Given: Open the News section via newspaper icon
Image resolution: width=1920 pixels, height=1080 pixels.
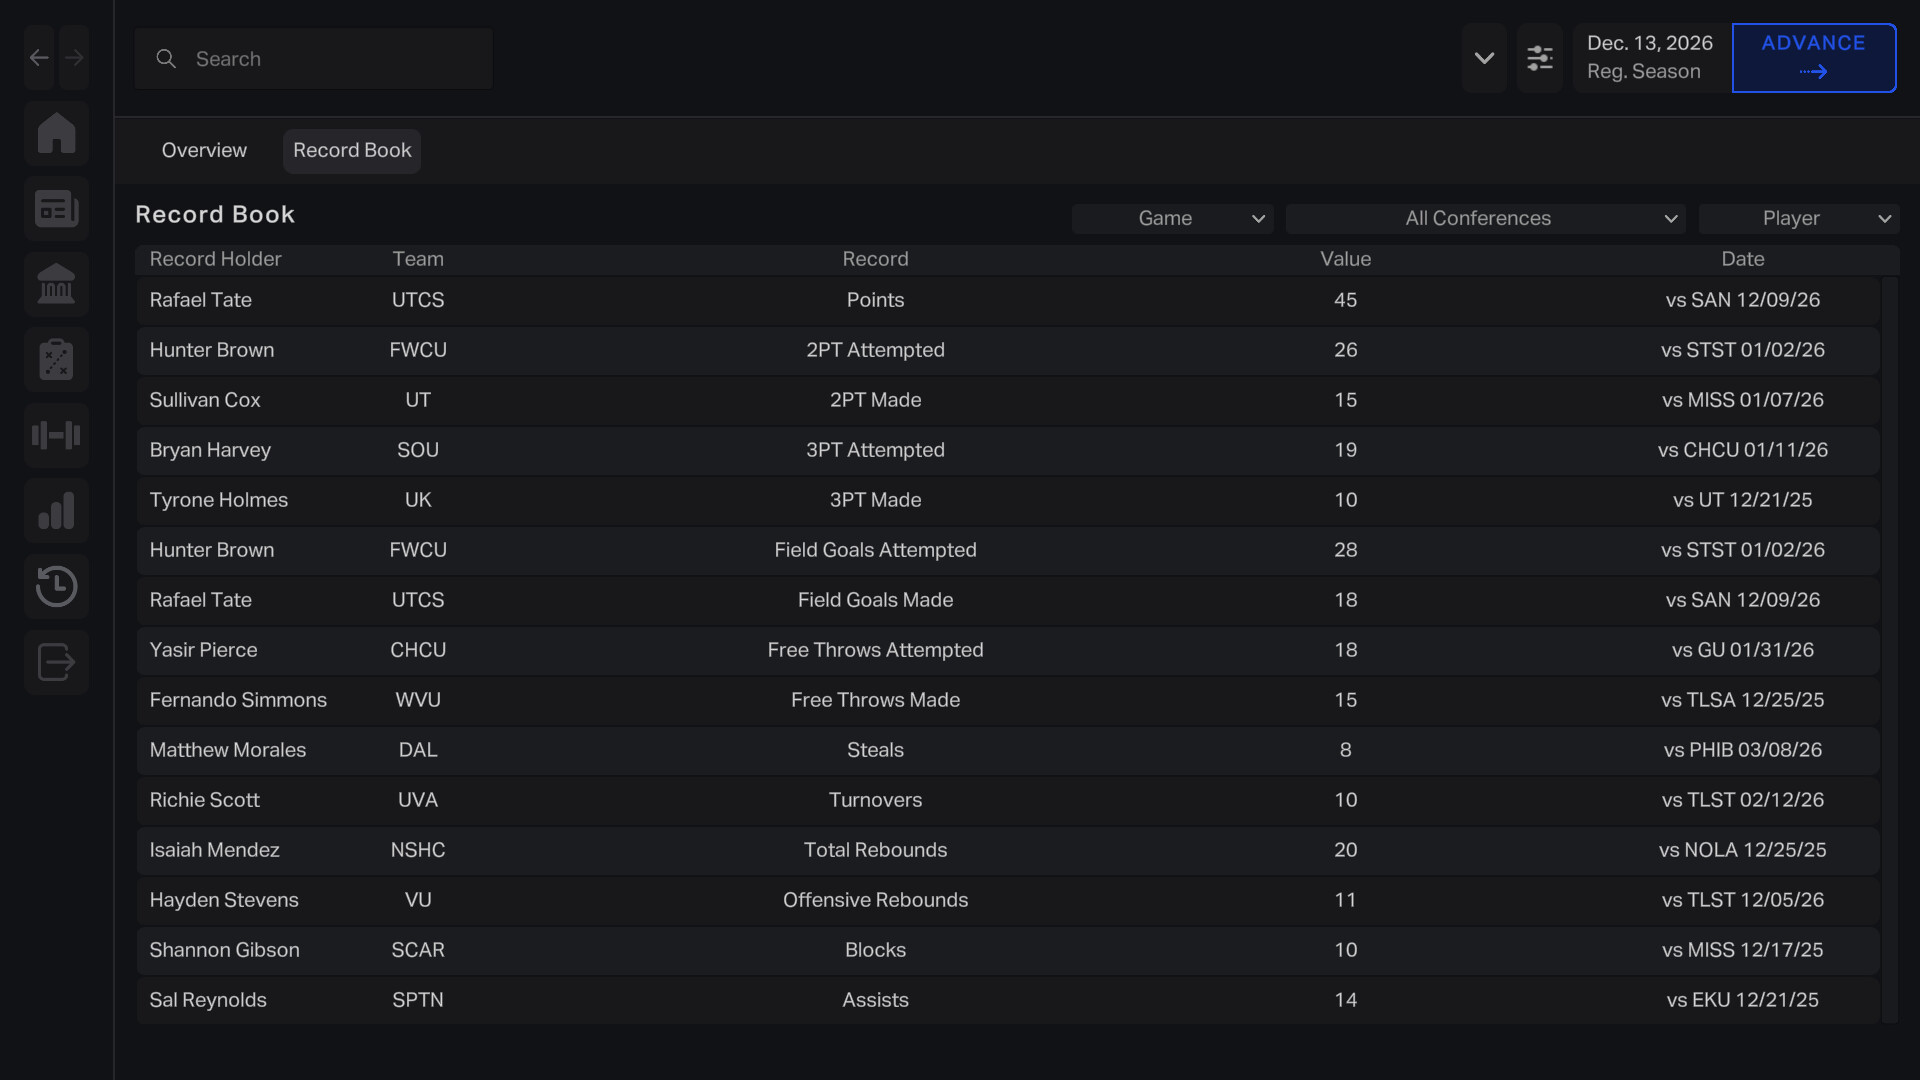Looking at the screenshot, I should click(56, 208).
